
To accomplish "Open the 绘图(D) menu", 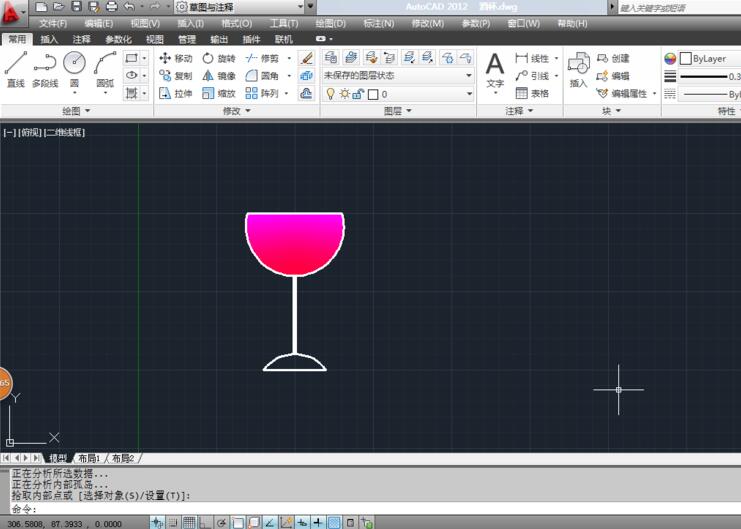I will point(330,23).
